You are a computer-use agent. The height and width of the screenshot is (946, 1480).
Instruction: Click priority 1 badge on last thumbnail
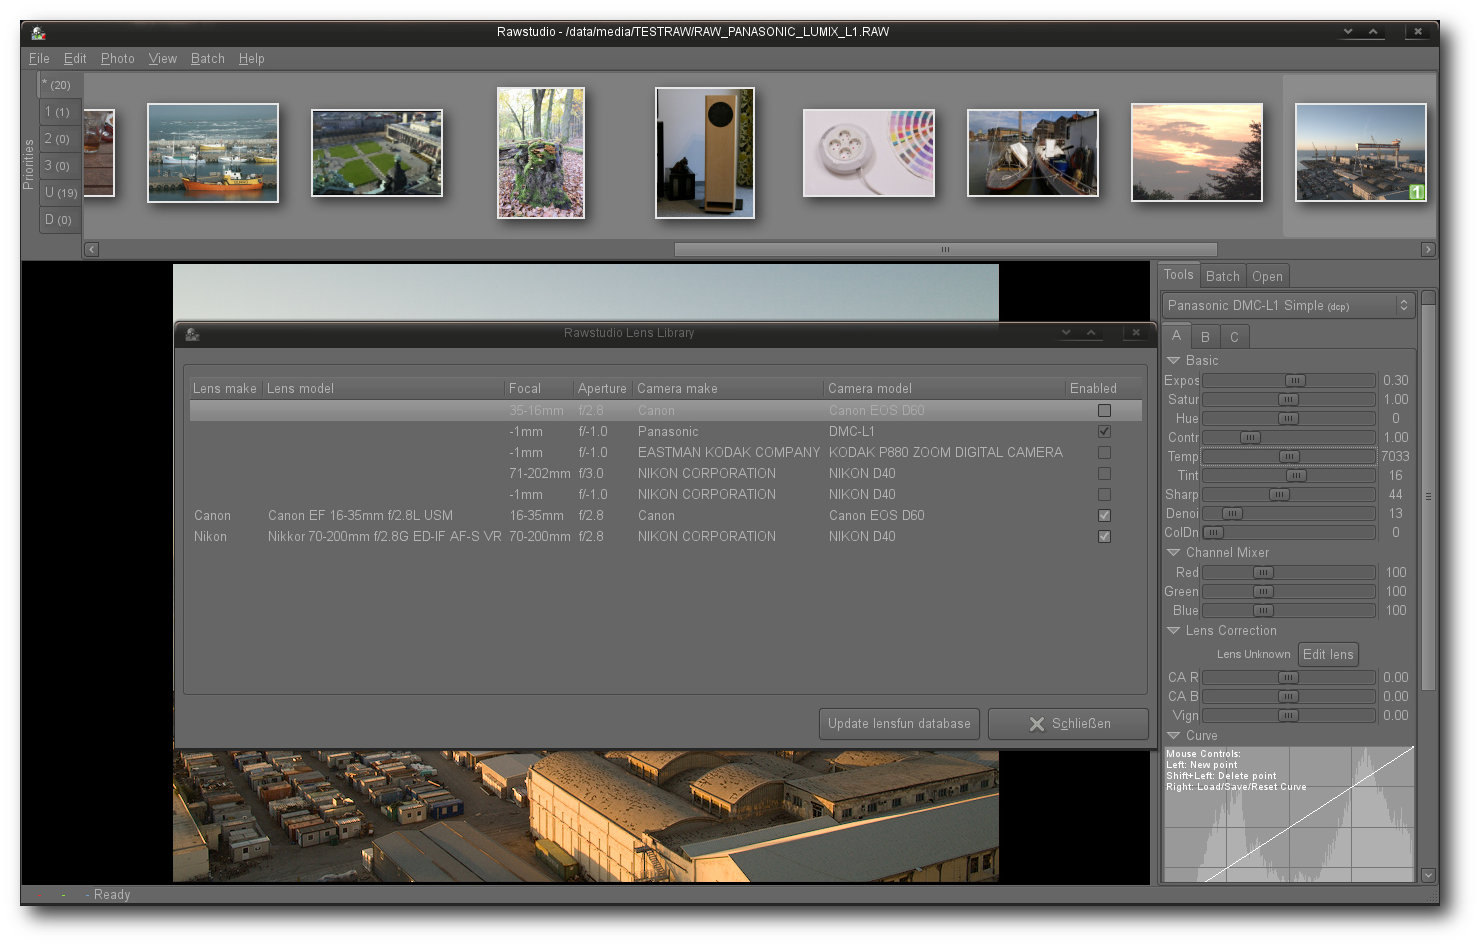click(x=1416, y=192)
